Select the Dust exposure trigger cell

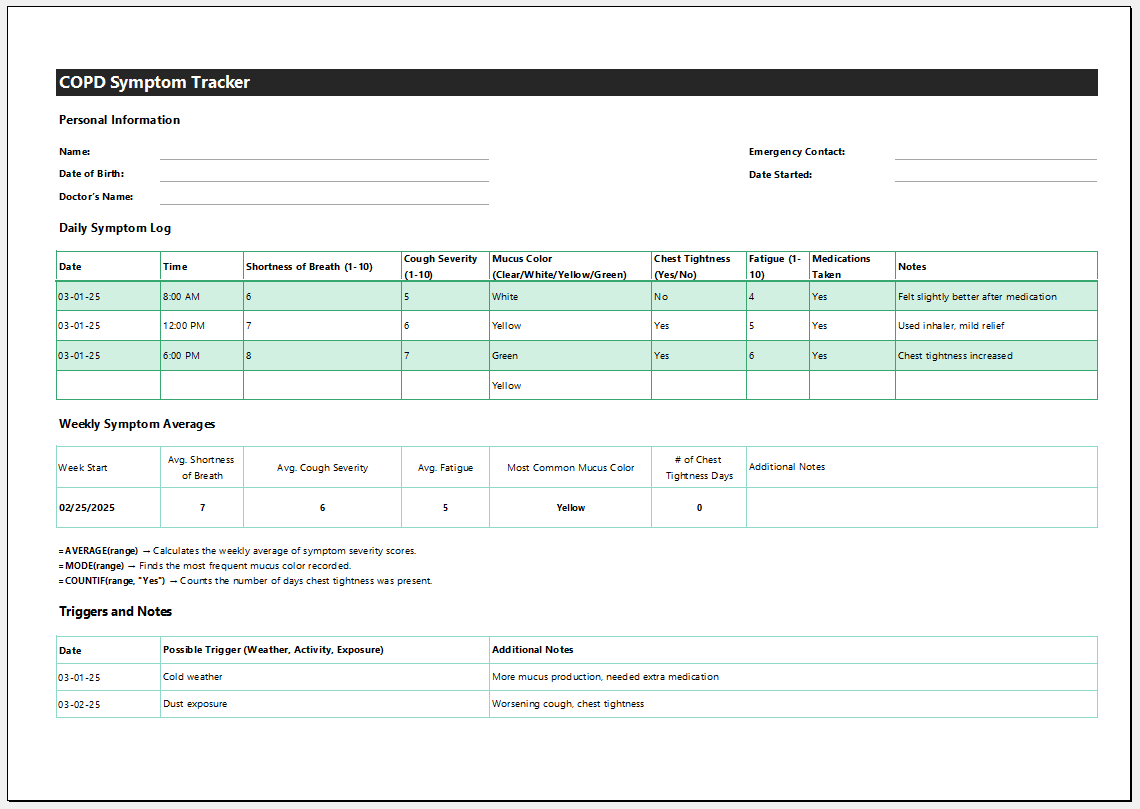coord(324,704)
